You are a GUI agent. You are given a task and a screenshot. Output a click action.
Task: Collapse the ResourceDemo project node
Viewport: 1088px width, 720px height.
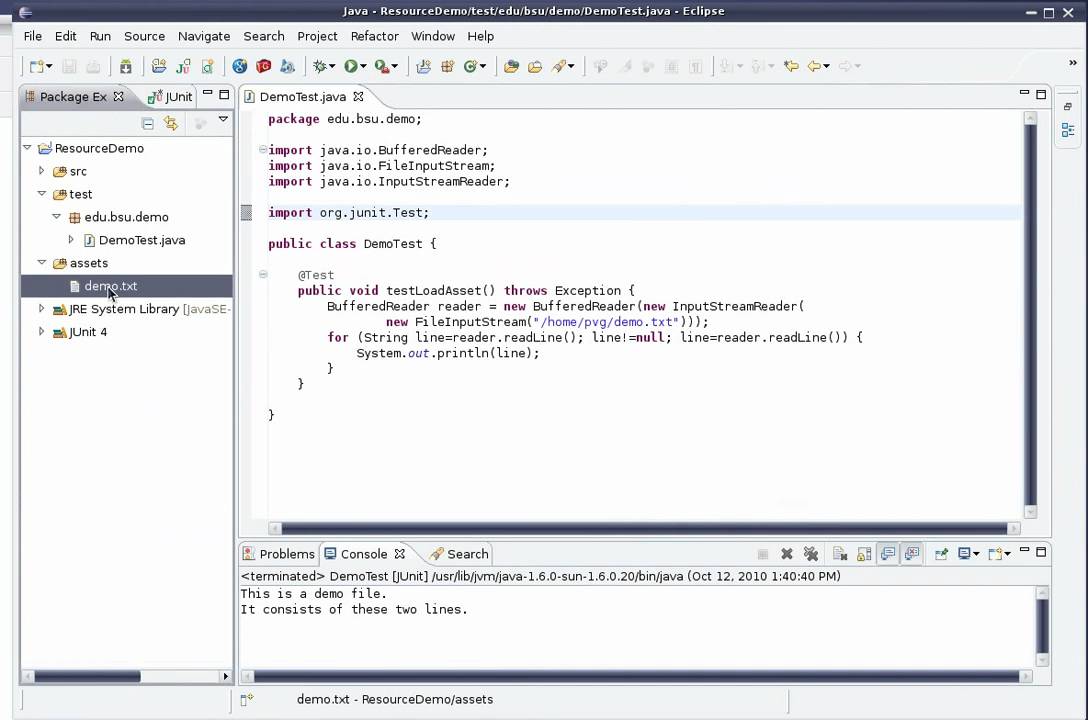(27, 148)
